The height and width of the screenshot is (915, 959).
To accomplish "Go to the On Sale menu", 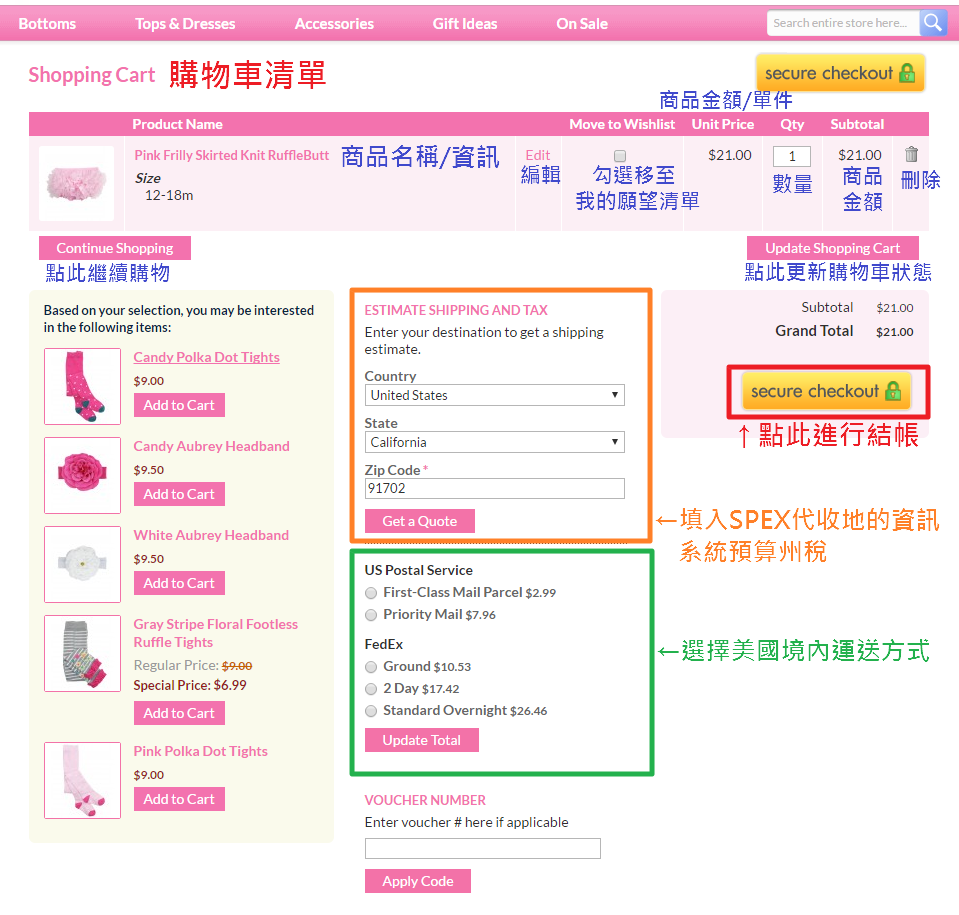I will pos(582,24).
